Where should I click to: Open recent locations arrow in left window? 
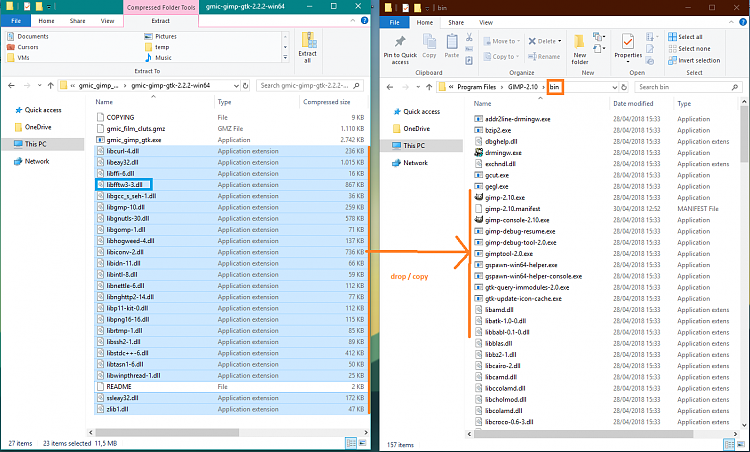[40, 86]
